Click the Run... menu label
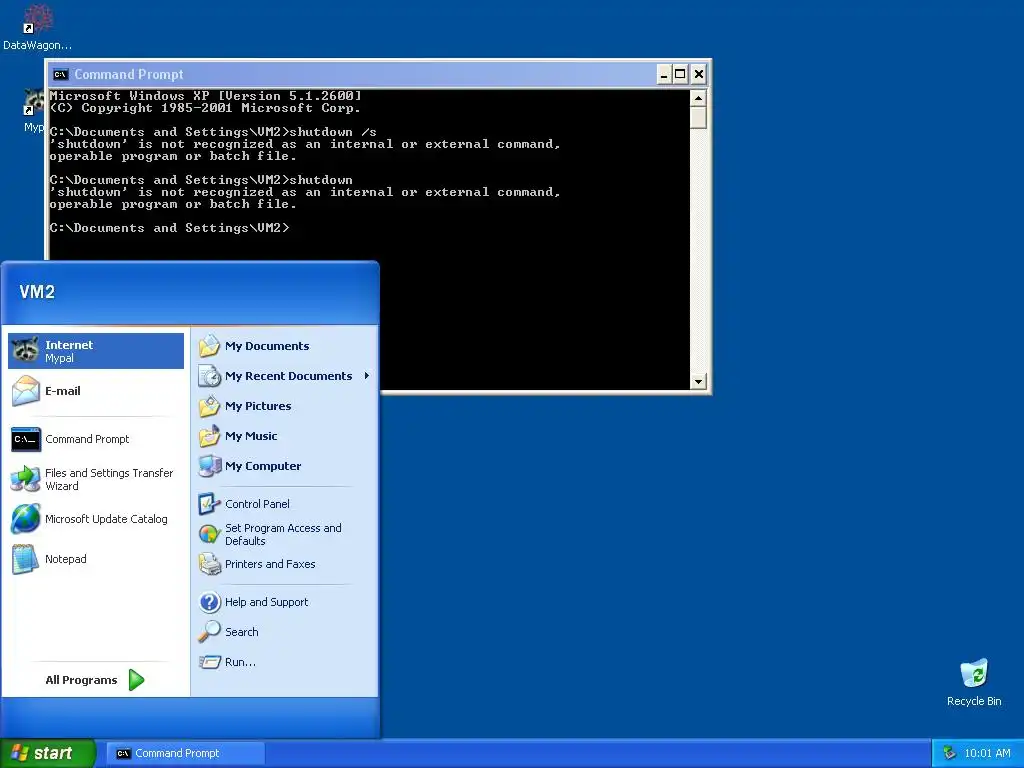 [240, 662]
